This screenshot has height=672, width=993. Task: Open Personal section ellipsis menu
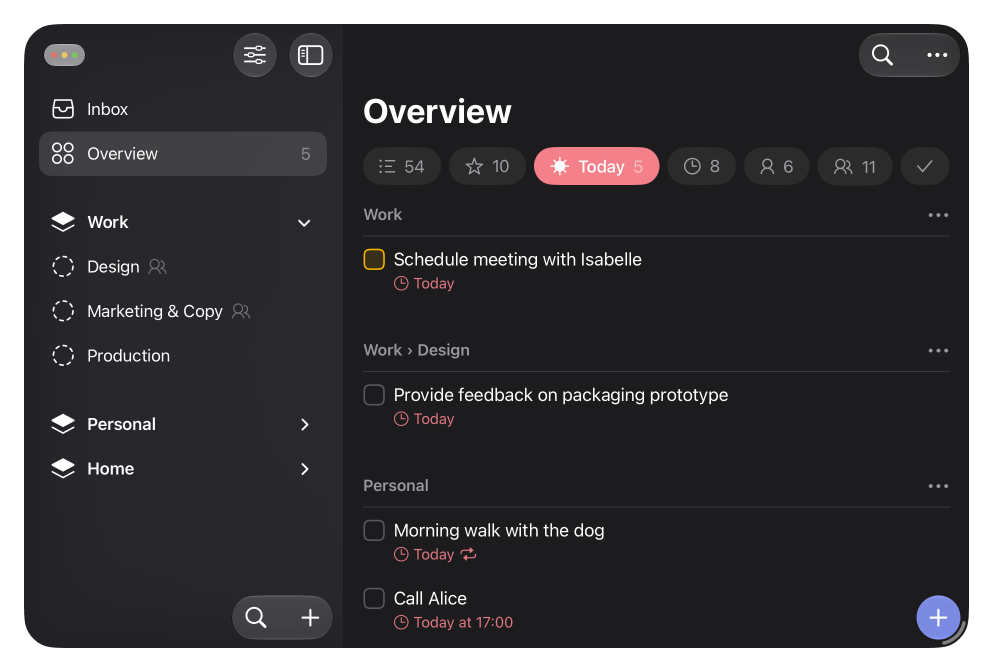click(x=938, y=486)
